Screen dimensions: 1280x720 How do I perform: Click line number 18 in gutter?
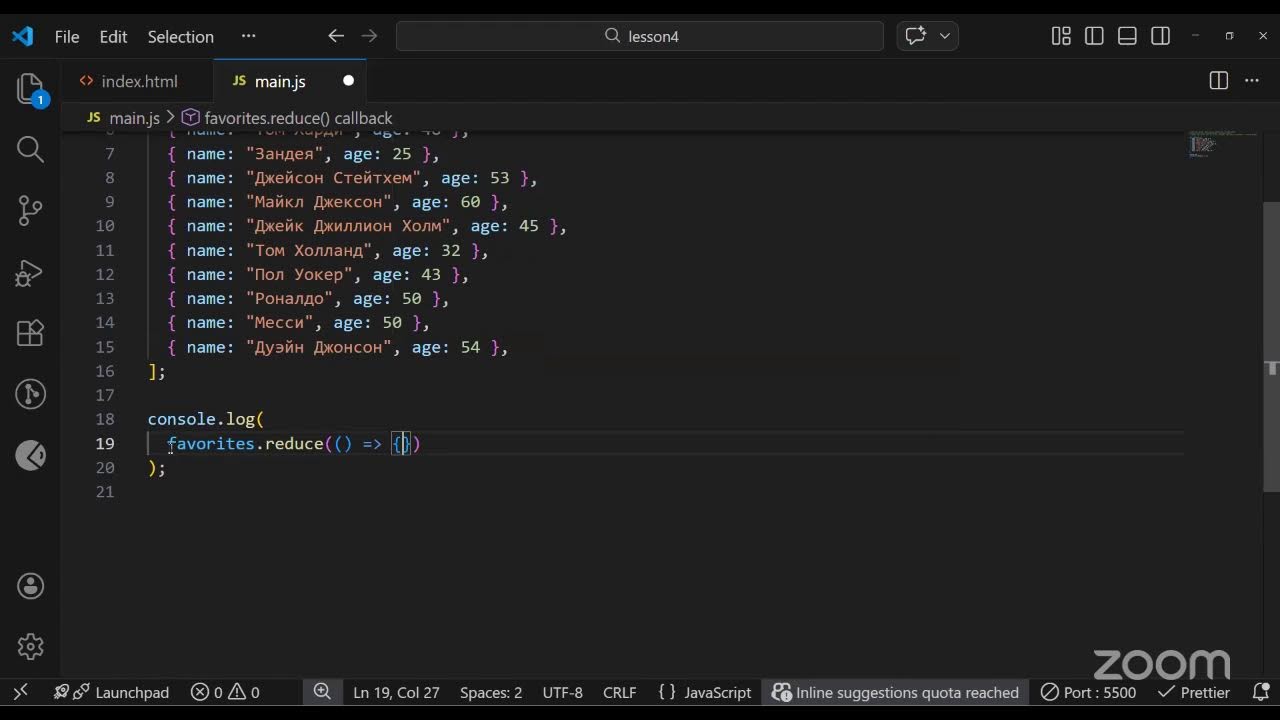click(x=105, y=419)
